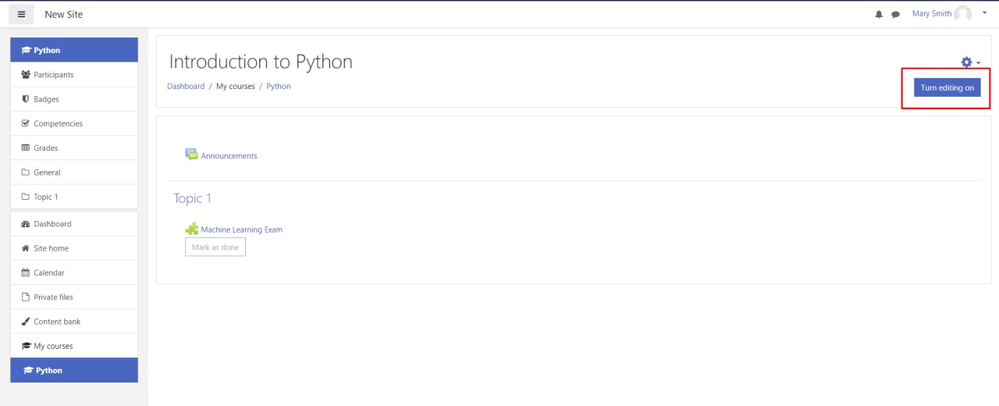
Task: Open Badges in the sidebar
Action: click(74, 99)
